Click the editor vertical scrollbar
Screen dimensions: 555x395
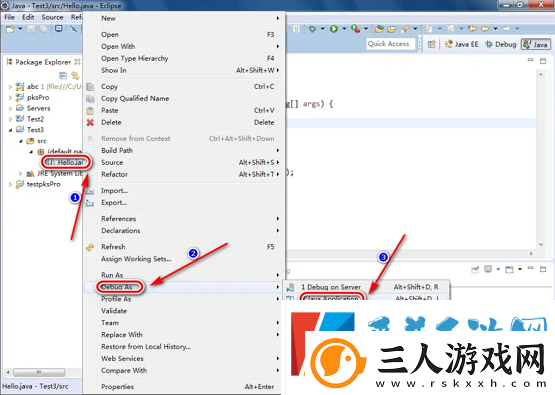point(540,159)
